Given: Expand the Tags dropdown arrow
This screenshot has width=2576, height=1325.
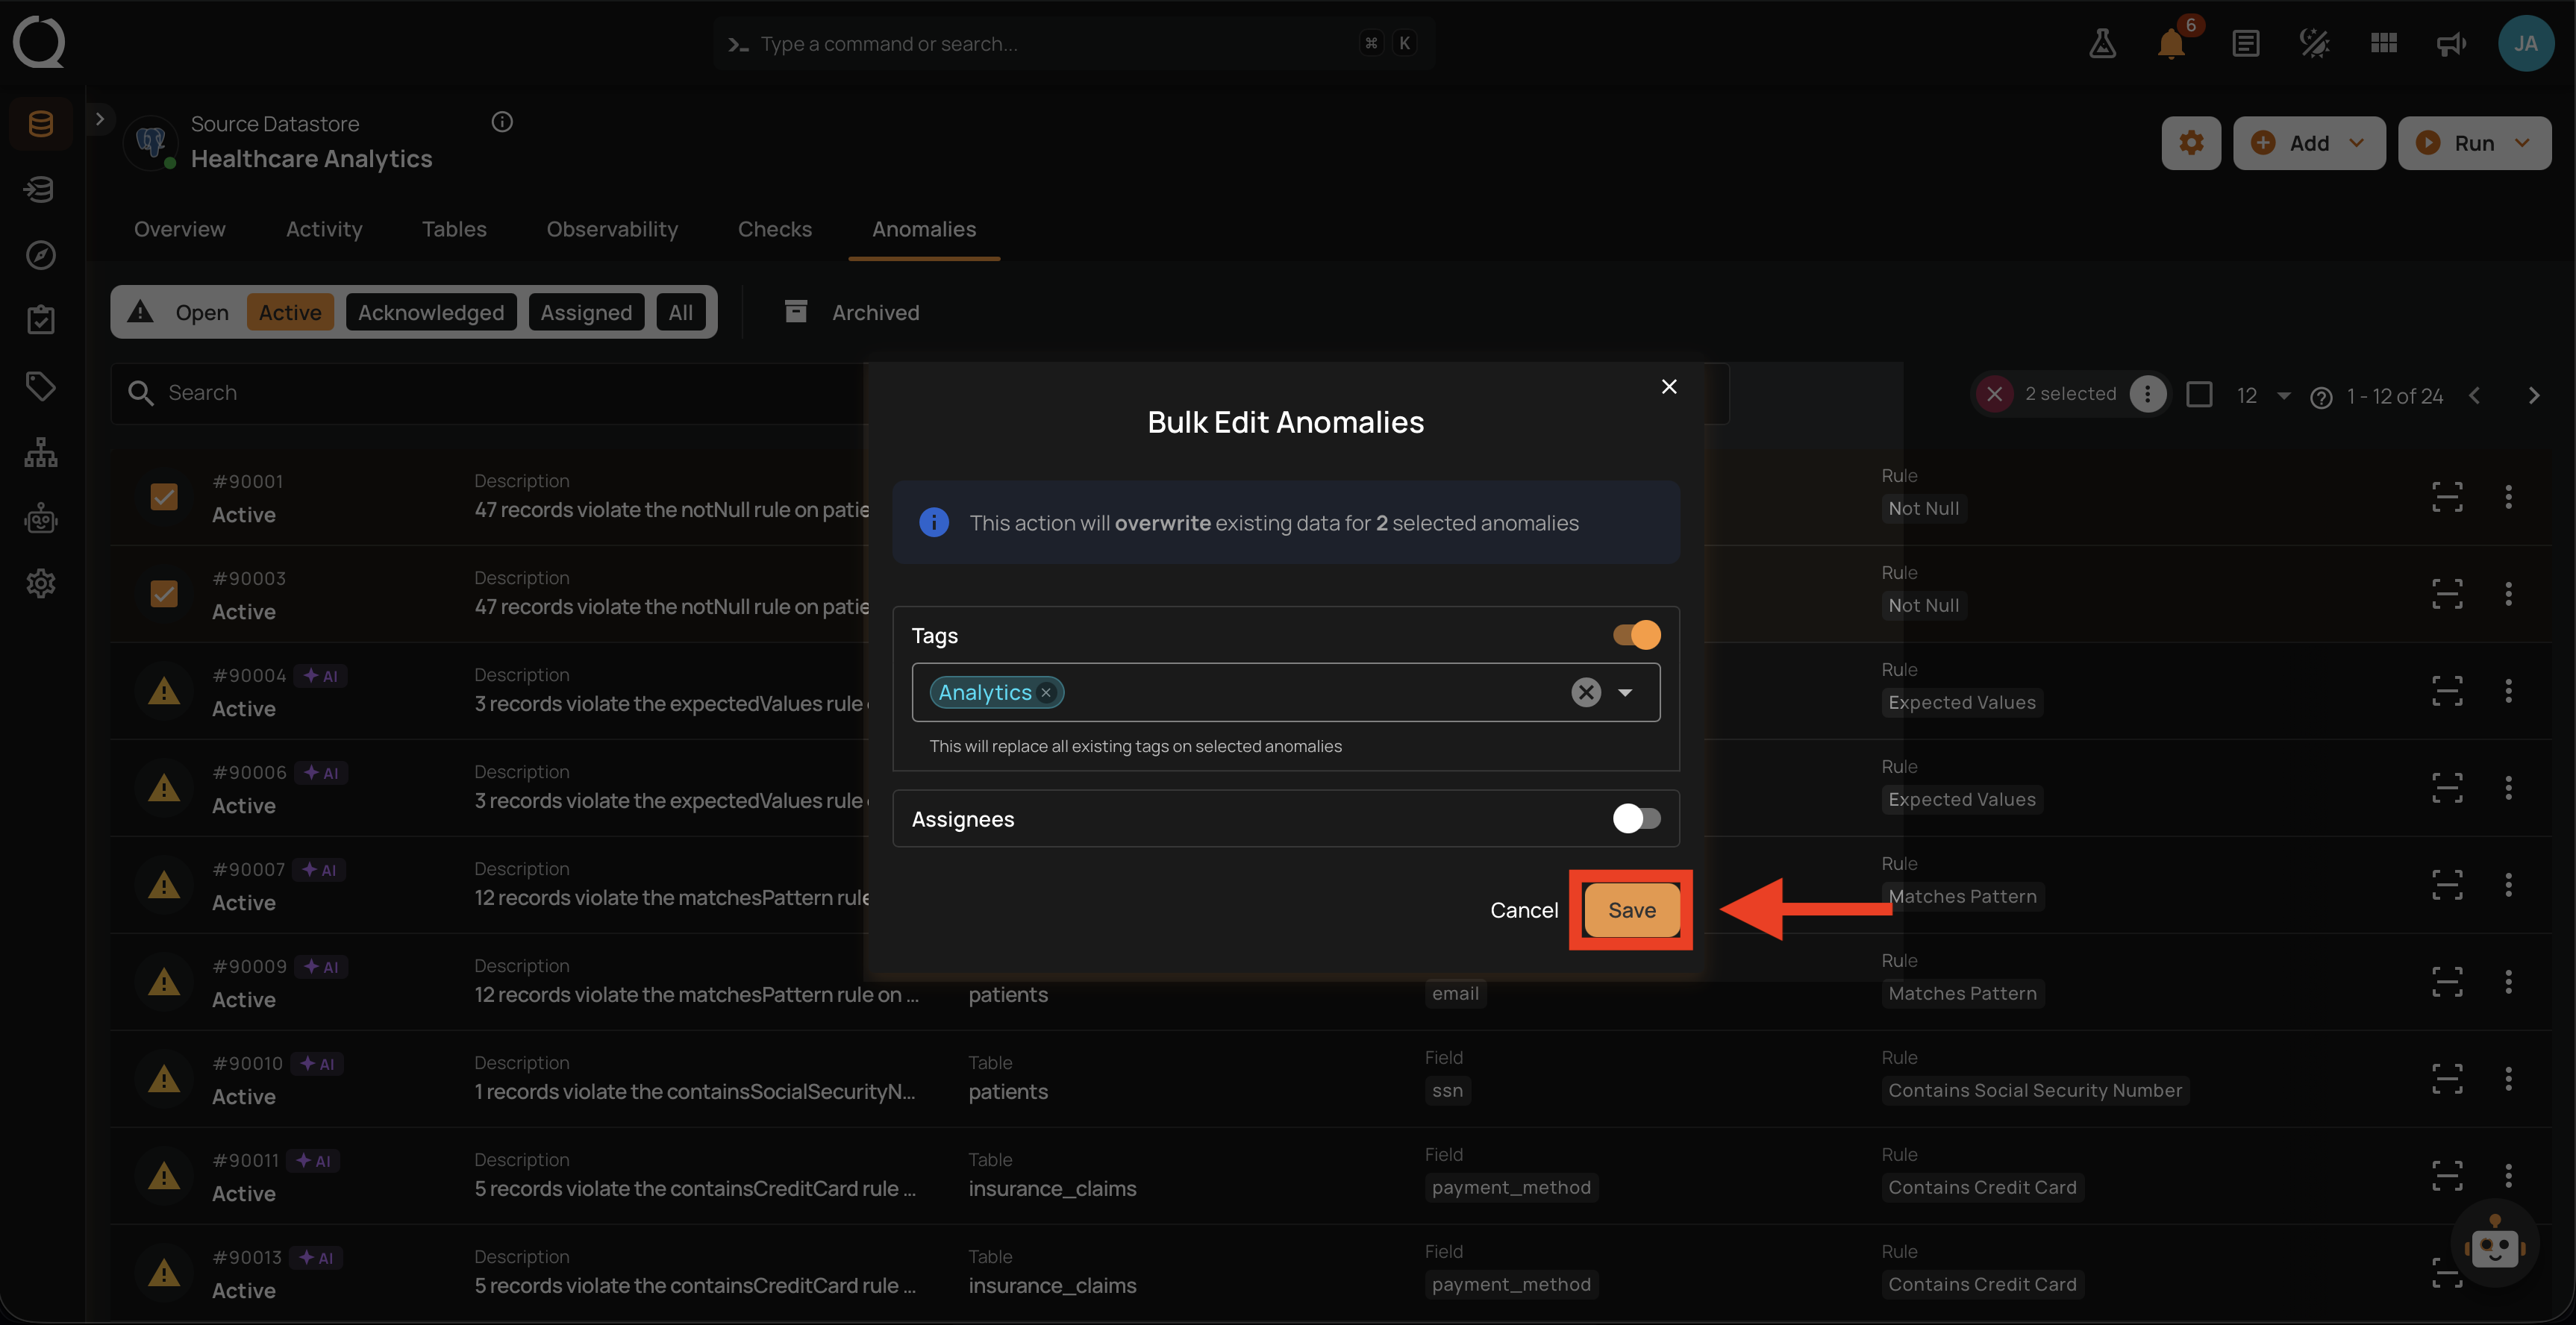Looking at the screenshot, I should 1625,692.
